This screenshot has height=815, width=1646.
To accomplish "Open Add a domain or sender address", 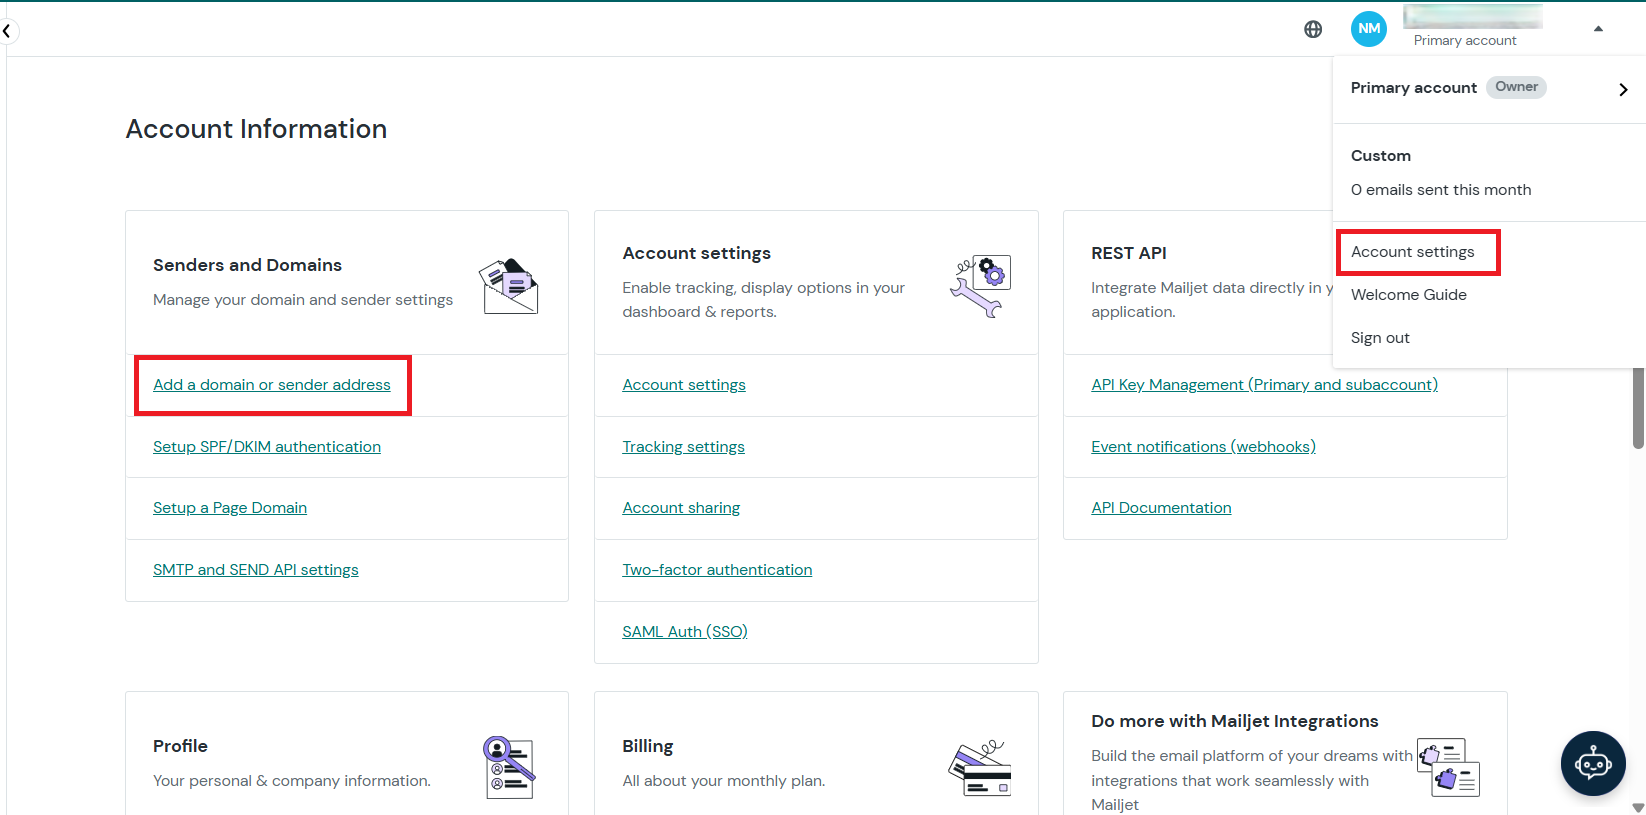I will pos(272,385).
